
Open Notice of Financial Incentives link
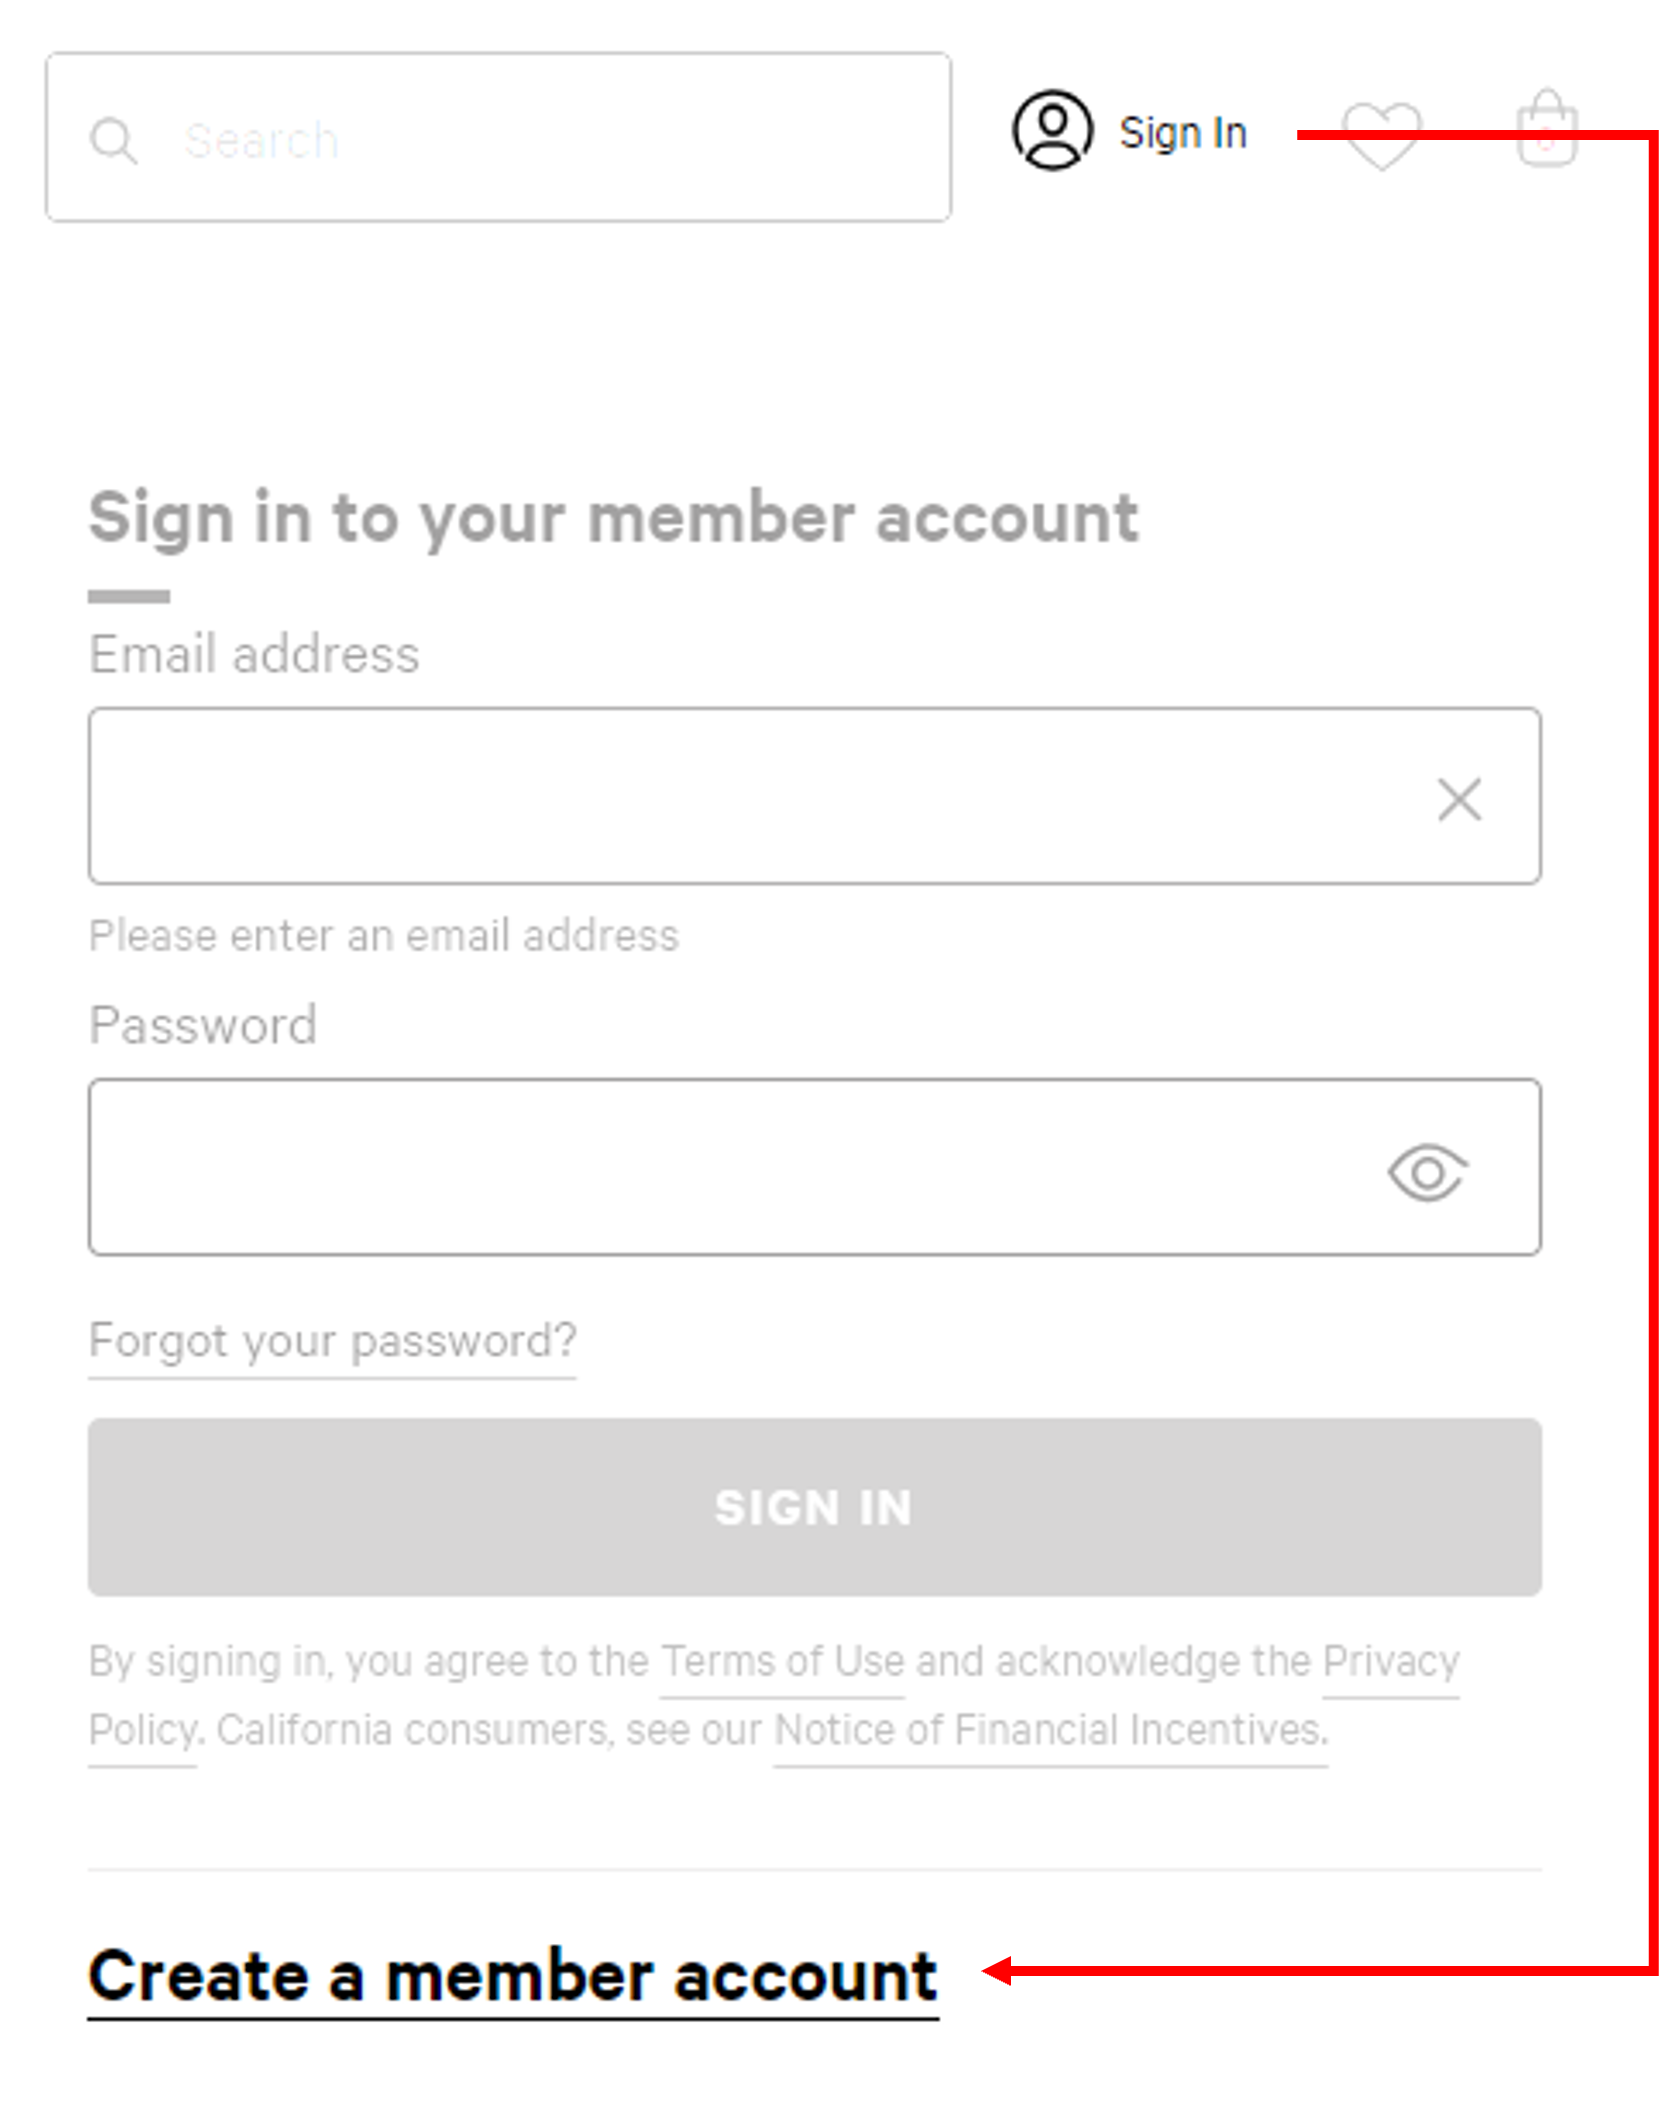pos(1050,1731)
